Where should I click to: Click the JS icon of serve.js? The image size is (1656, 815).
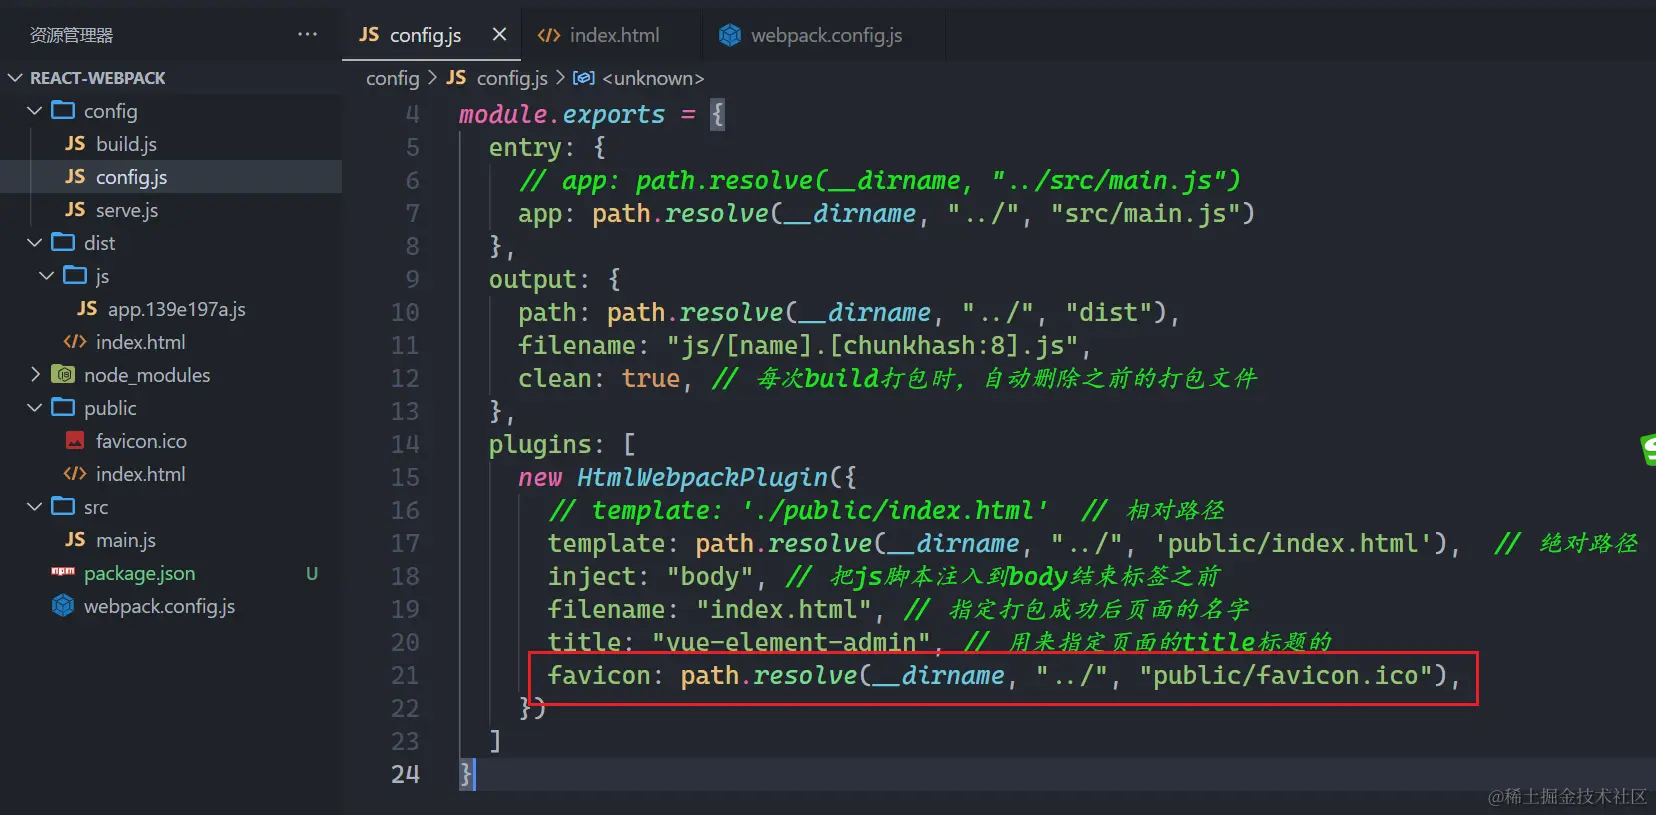click(75, 210)
